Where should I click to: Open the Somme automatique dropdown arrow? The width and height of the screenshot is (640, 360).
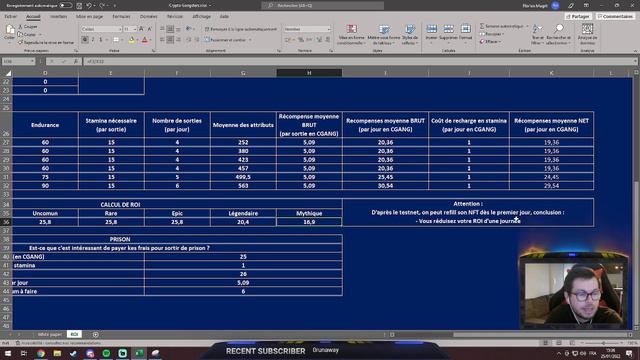(x=527, y=26)
